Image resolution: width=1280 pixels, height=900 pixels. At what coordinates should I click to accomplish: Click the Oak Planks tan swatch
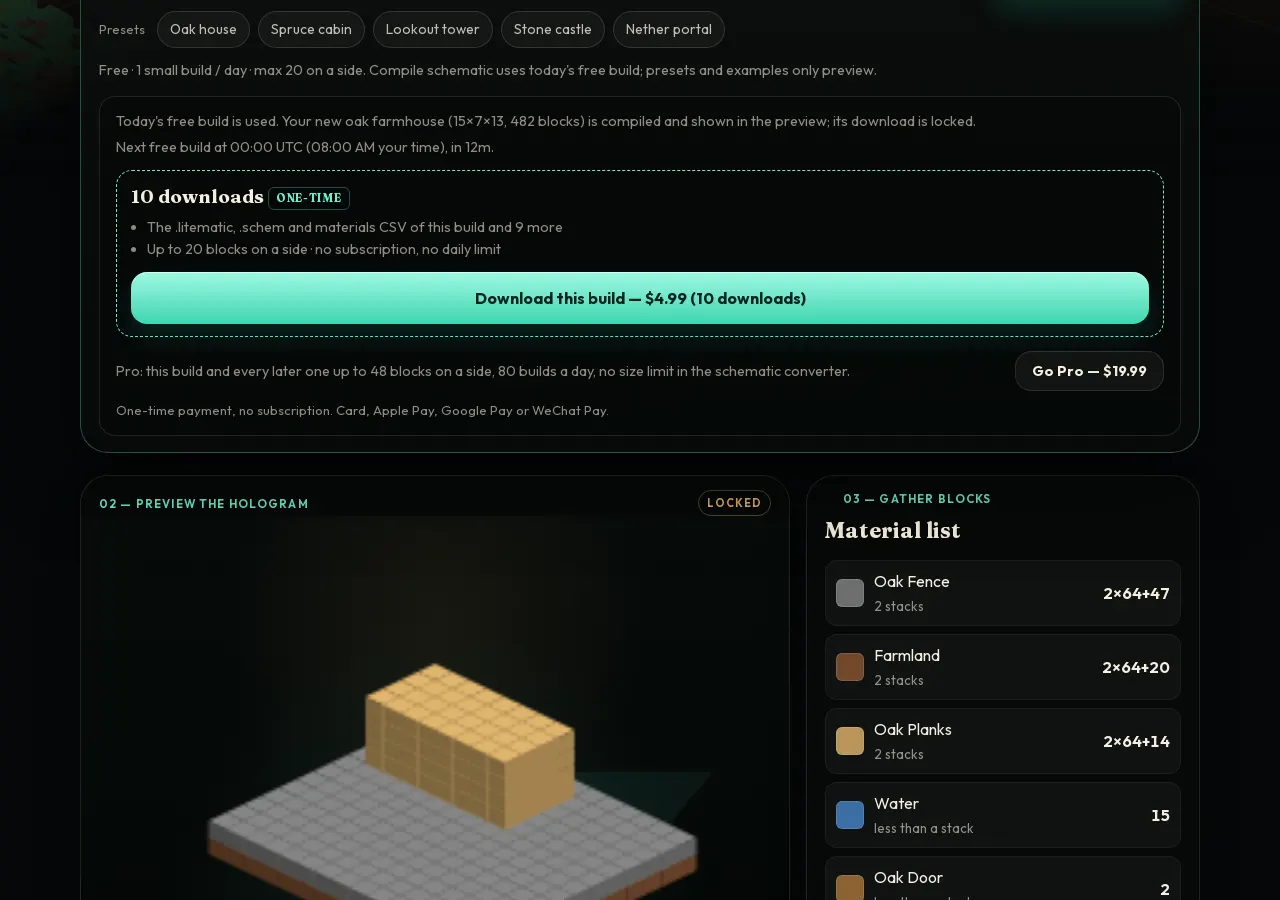850,741
